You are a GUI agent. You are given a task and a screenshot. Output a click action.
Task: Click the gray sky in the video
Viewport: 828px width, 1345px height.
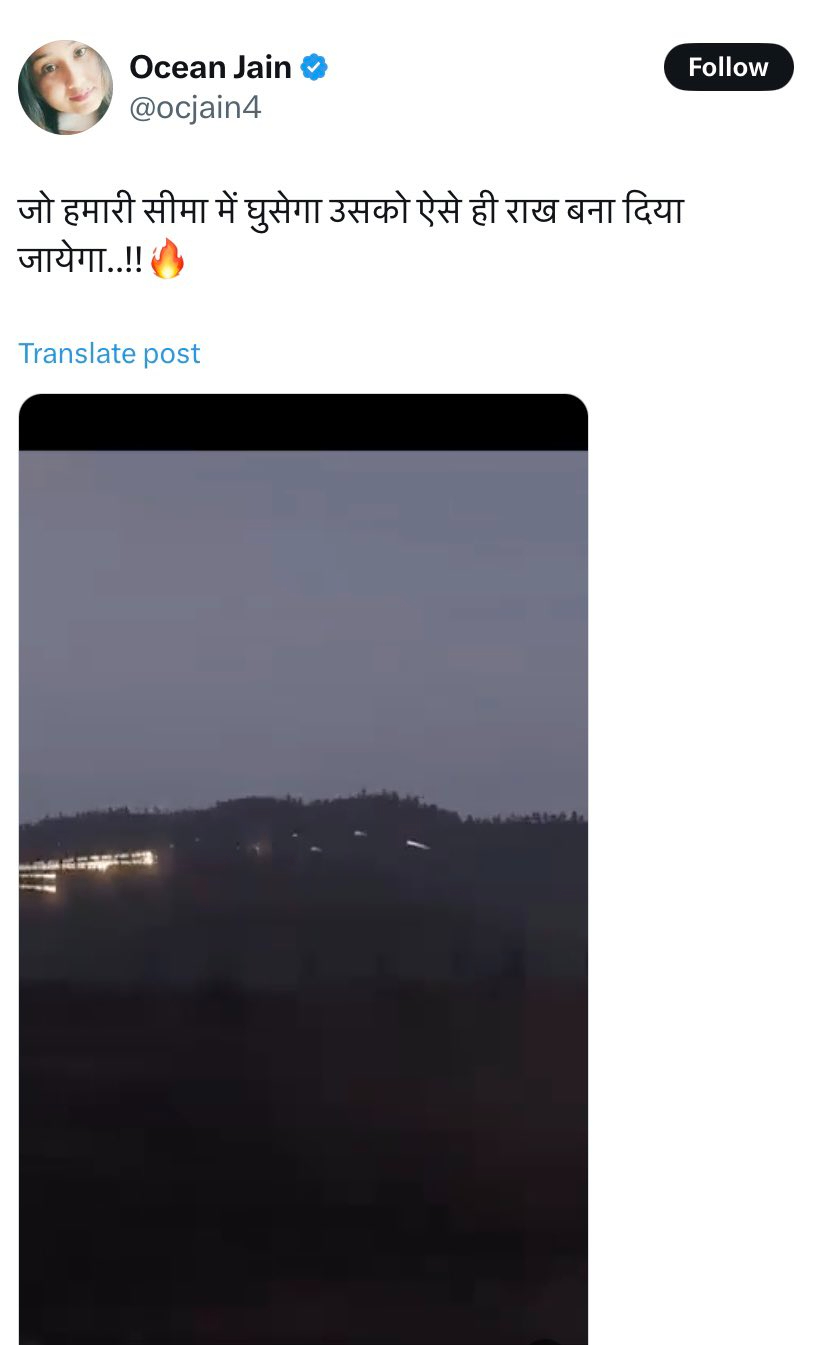tap(303, 620)
